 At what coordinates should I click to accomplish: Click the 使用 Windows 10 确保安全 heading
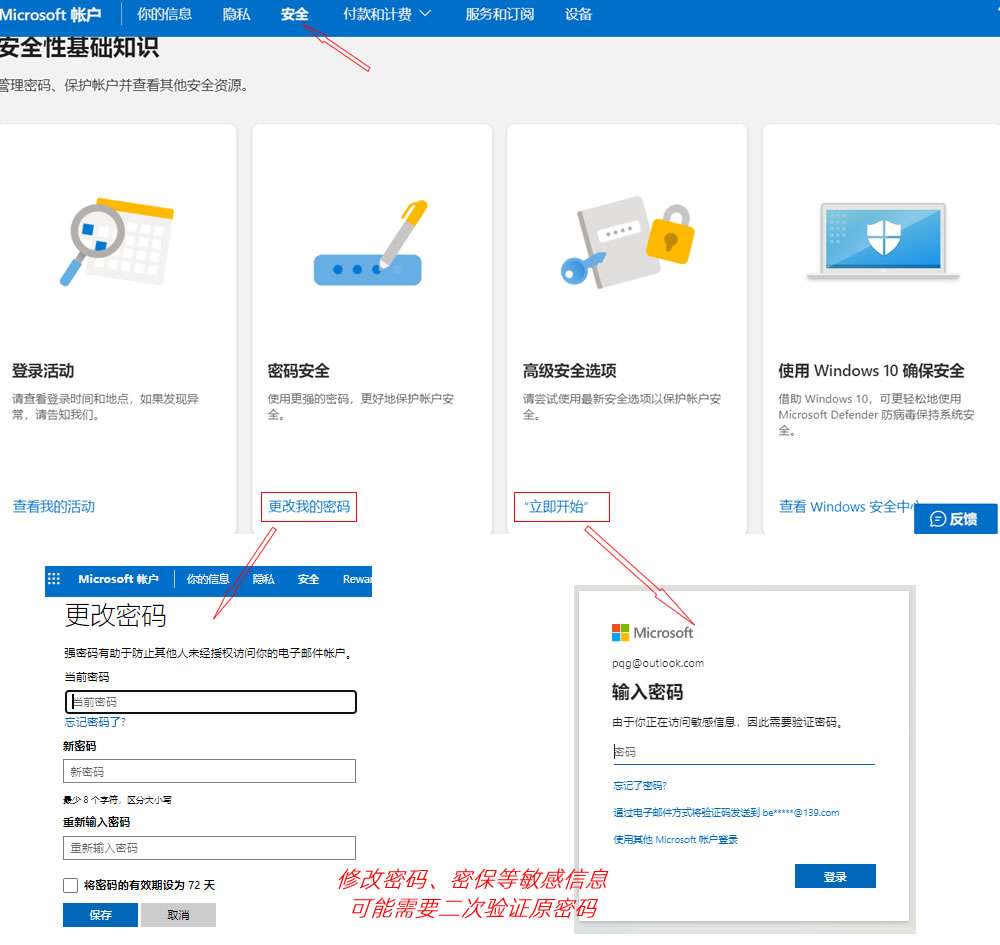coord(871,370)
